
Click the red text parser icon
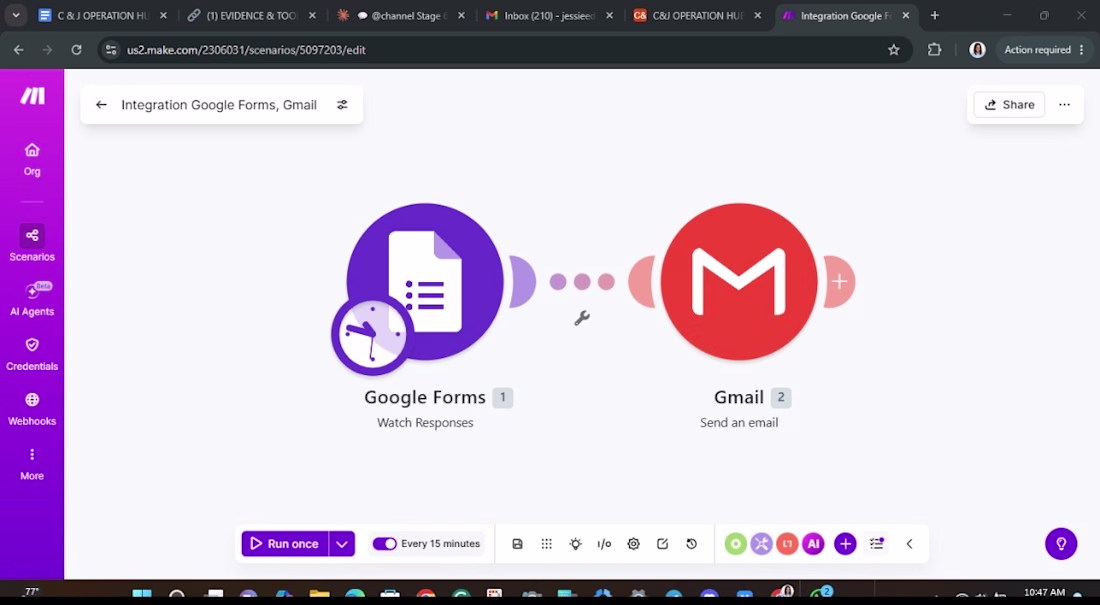tap(787, 544)
